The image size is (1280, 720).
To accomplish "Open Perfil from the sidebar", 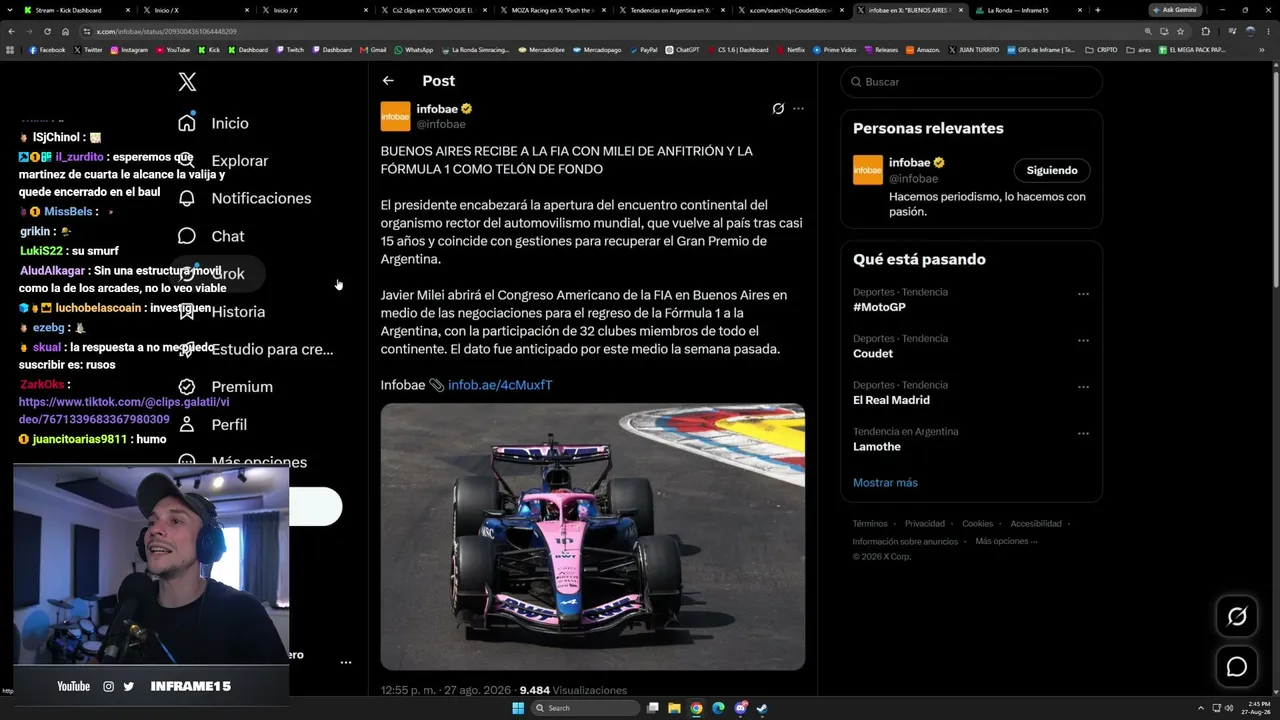I will (x=212, y=425).
